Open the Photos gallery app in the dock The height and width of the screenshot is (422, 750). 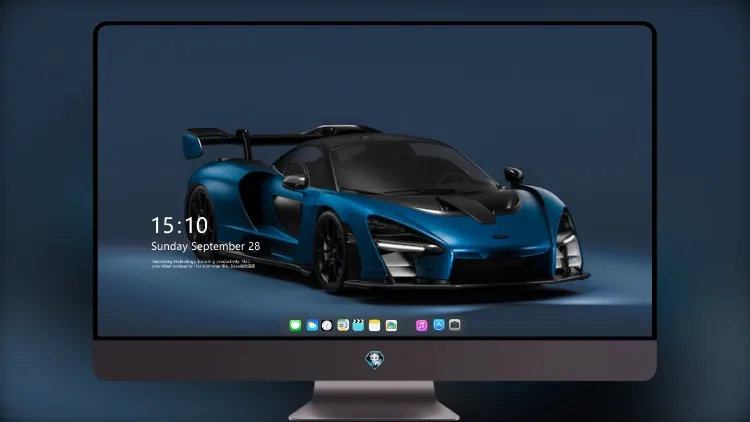coord(391,325)
